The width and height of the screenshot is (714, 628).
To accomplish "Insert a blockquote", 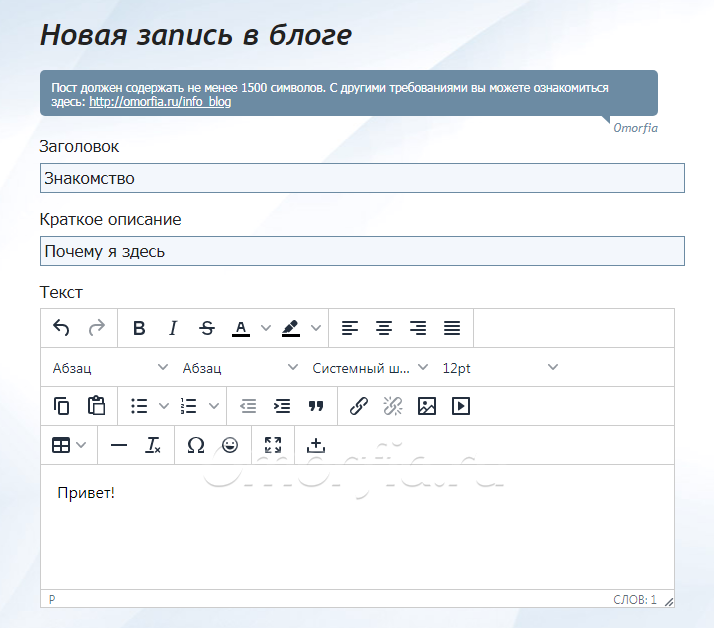I will coord(316,406).
